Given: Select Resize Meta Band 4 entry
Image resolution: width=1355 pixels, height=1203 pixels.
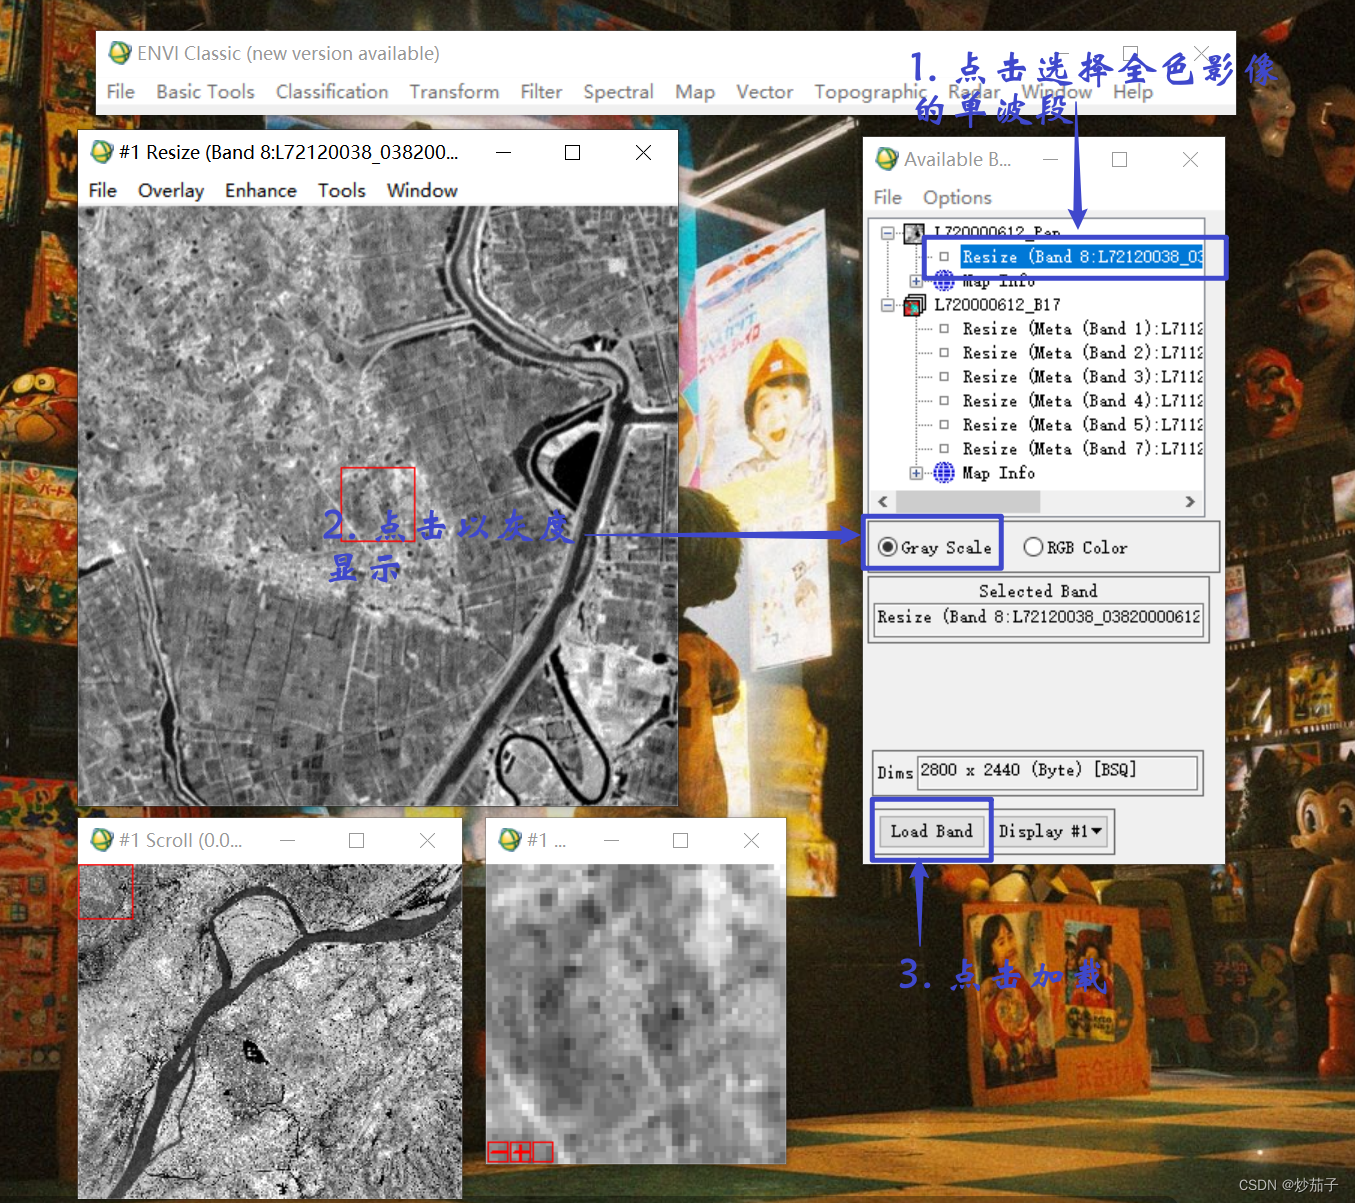Looking at the screenshot, I should pos(1082,401).
